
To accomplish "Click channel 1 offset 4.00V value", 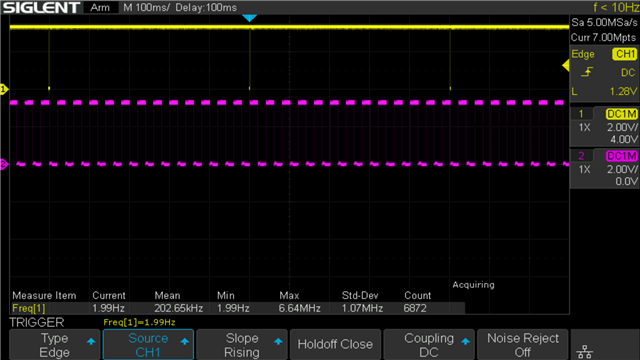I will [x=623, y=140].
